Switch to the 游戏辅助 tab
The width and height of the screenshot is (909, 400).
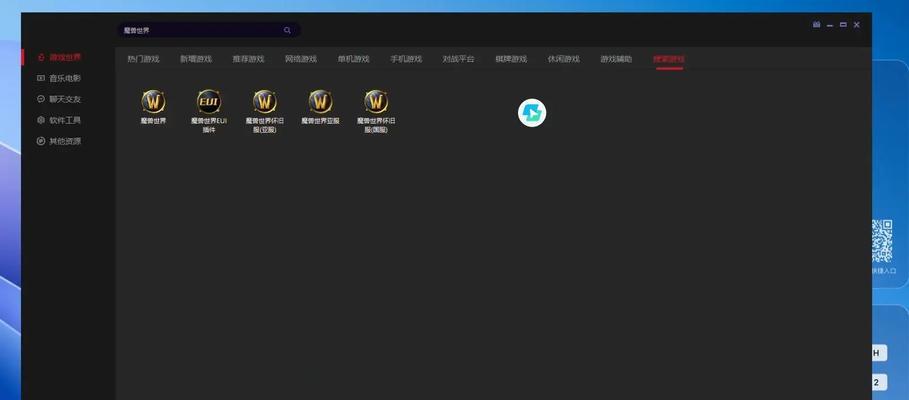(616, 59)
